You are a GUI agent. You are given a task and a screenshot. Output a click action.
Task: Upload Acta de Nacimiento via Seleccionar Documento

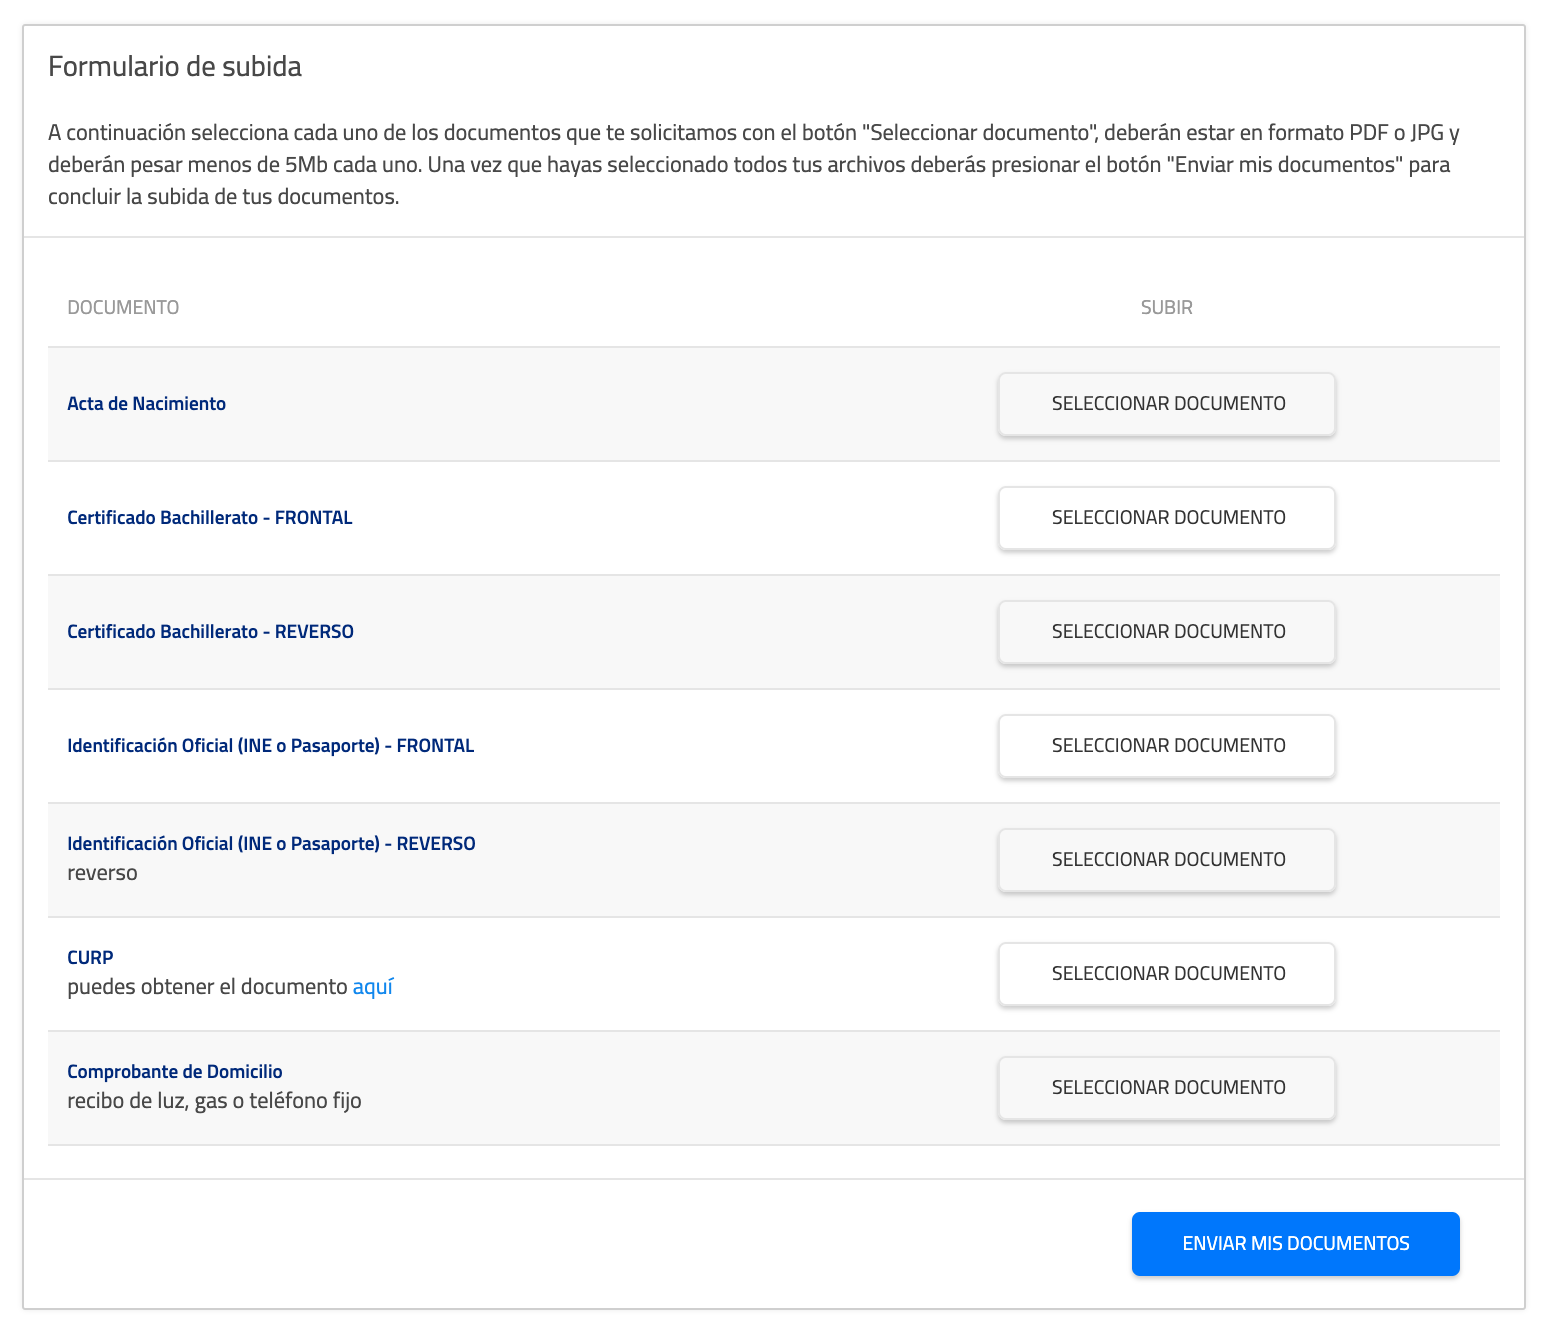coord(1166,404)
